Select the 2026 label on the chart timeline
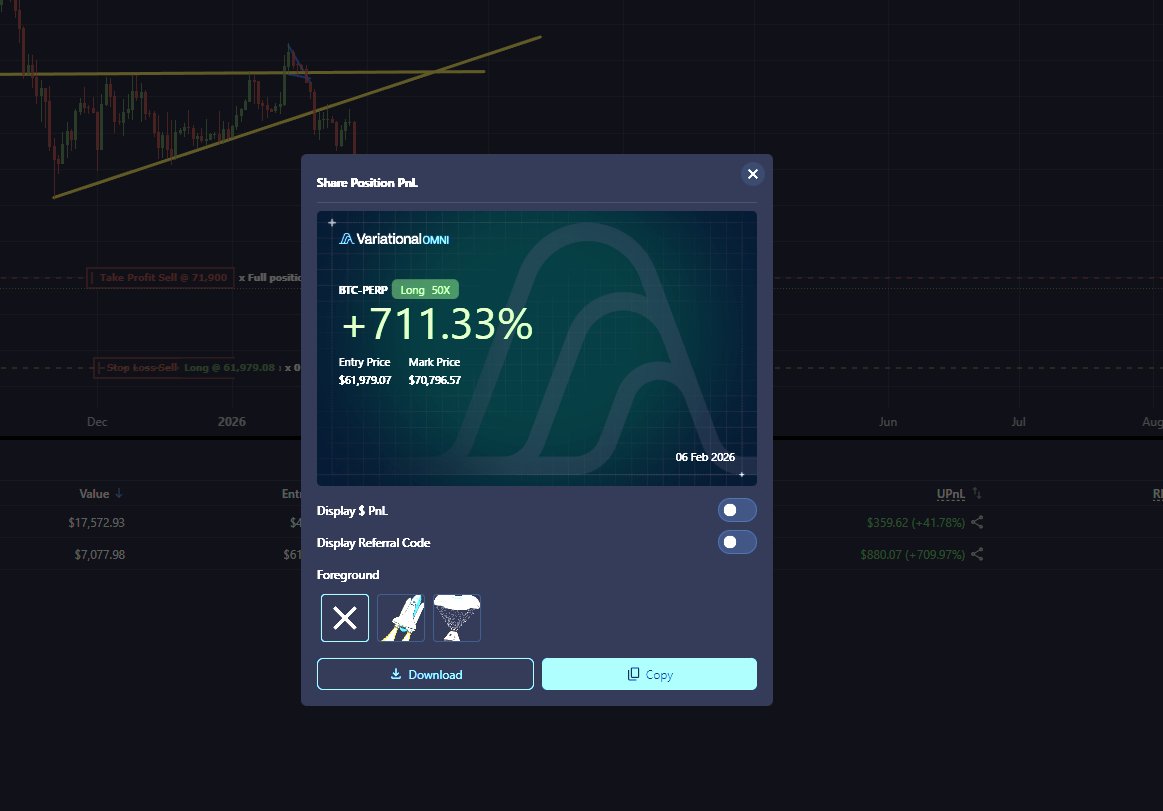Screen dimensions: 1163x811 (231, 421)
